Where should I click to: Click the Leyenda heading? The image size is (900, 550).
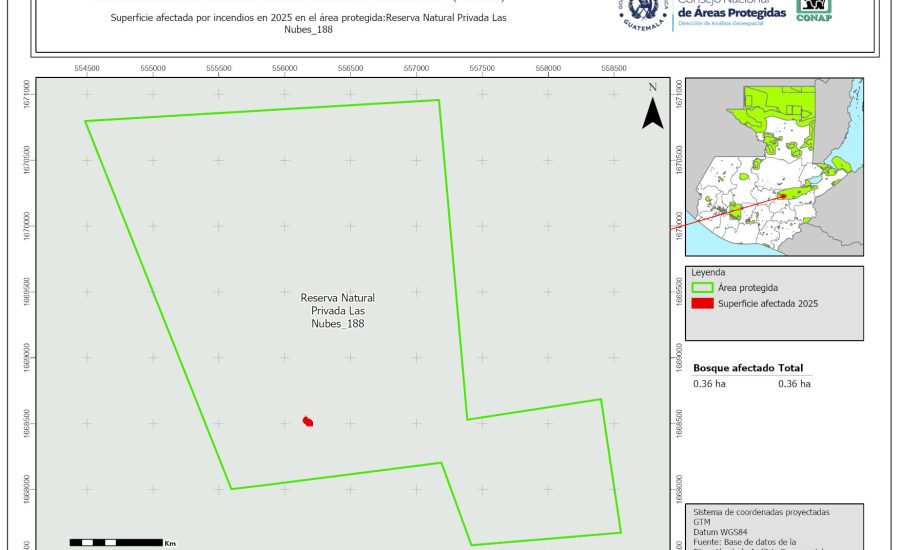coord(708,272)
